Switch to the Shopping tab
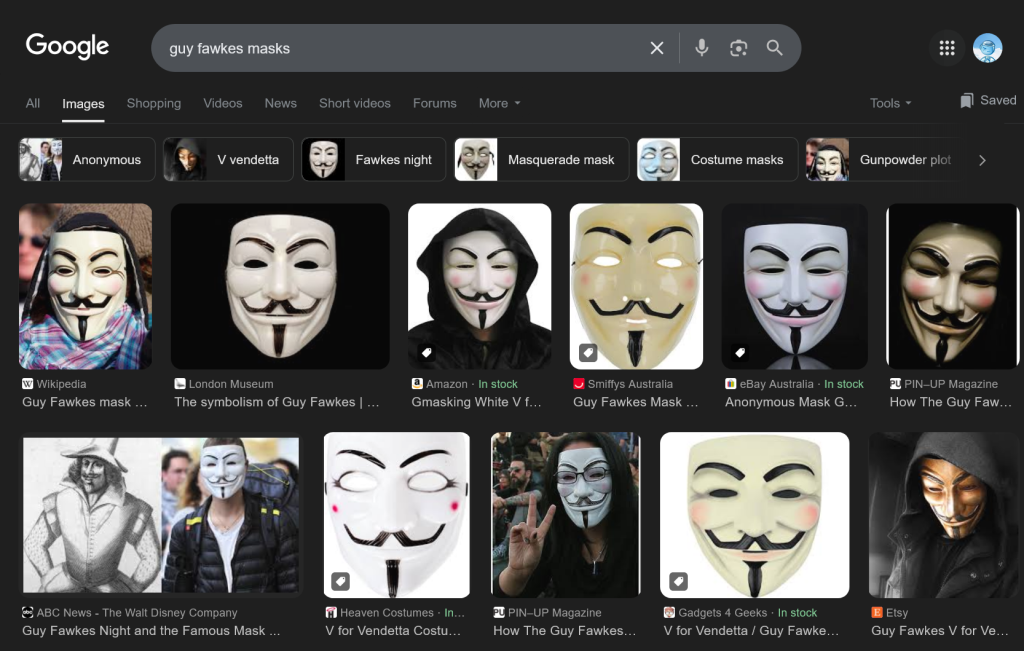The height and width of the screenshot is (651, 1024). point(153,103)
